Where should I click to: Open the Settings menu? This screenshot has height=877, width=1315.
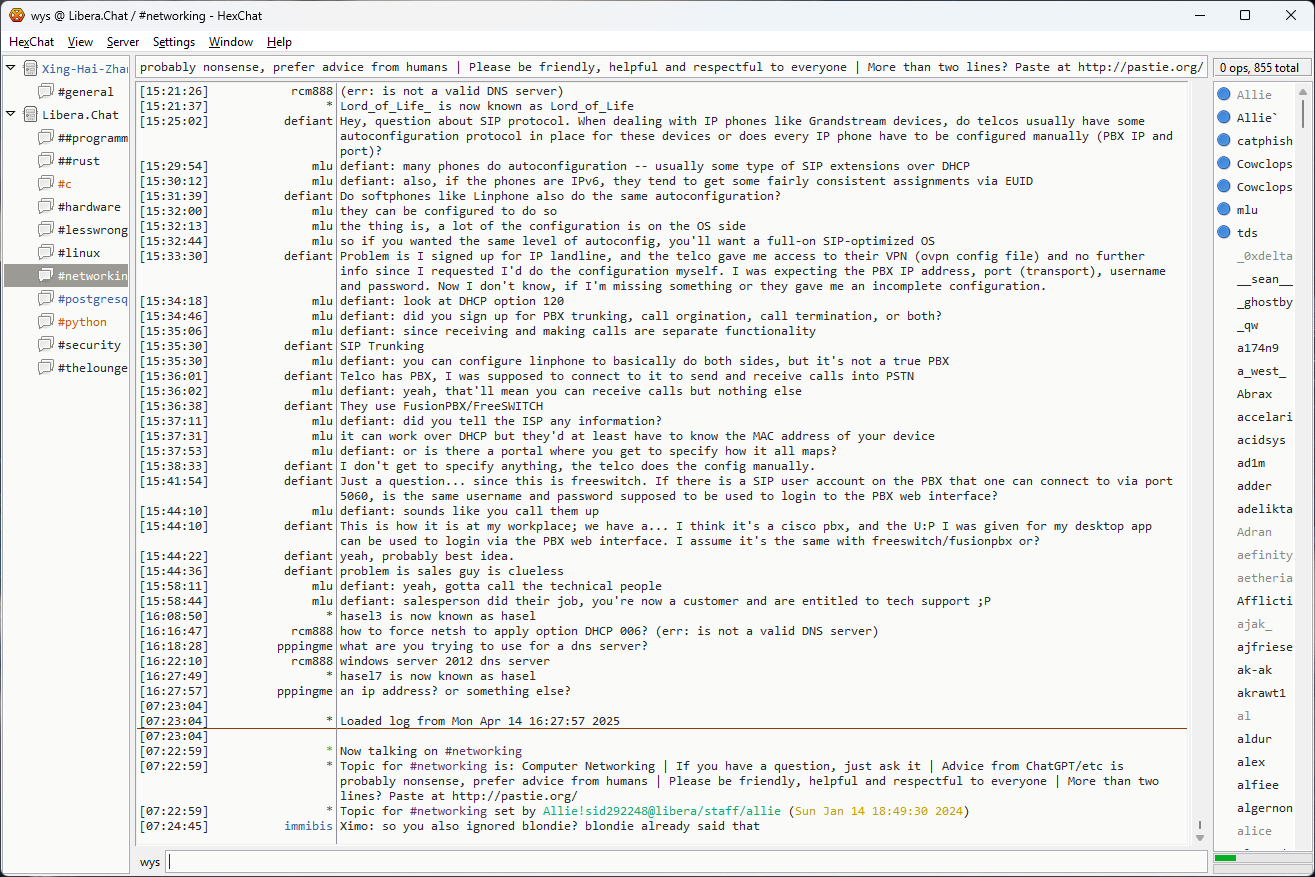point(174,42)
